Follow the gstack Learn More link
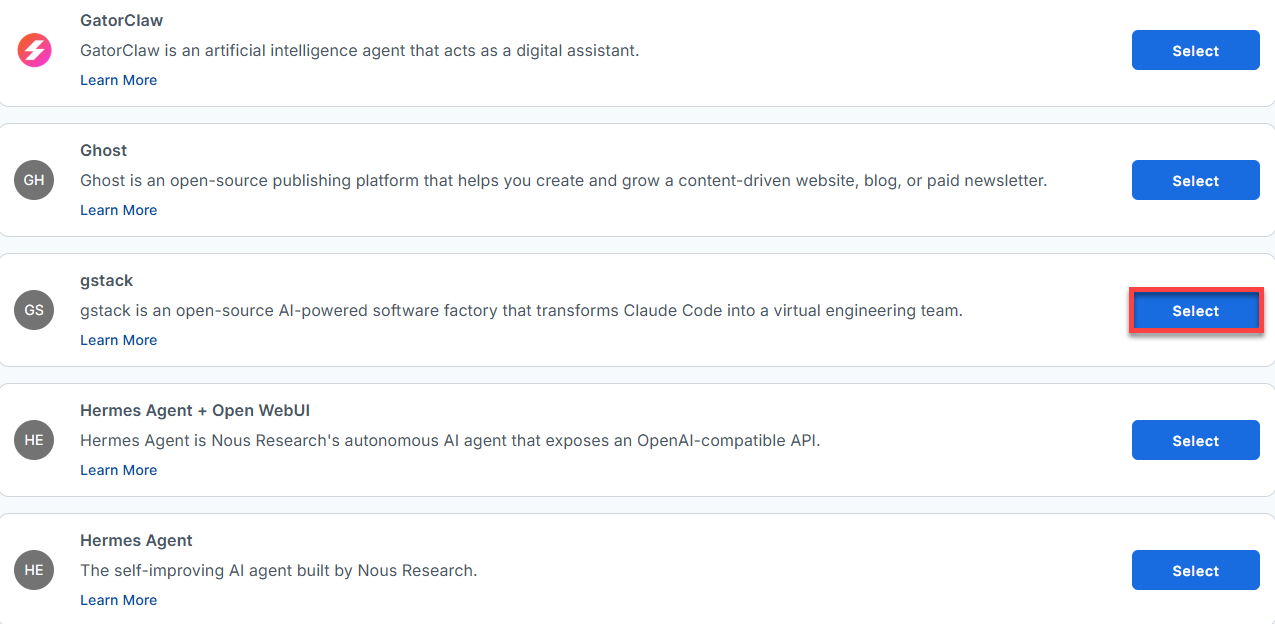Screen dimensions: 1275x624 [x=118, y=340]
